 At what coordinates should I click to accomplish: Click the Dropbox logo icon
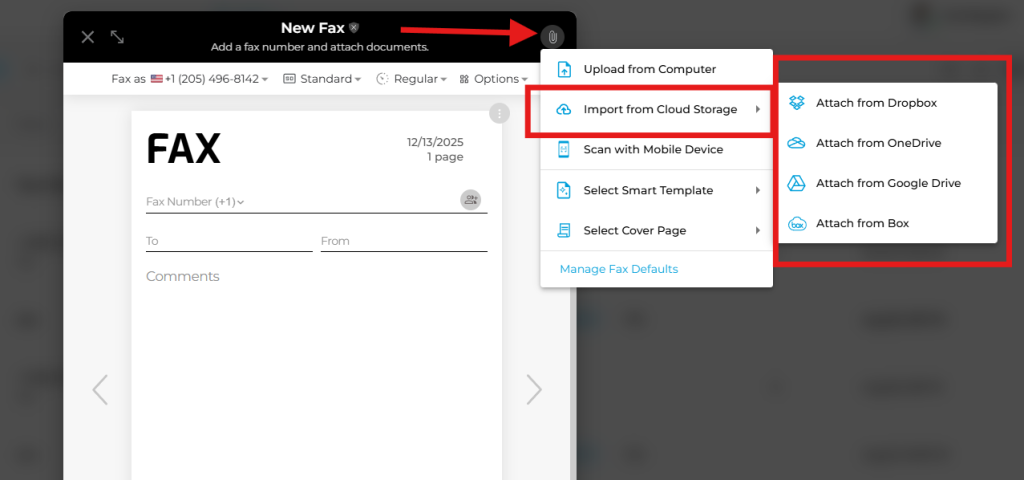click(x=797, y=103)
